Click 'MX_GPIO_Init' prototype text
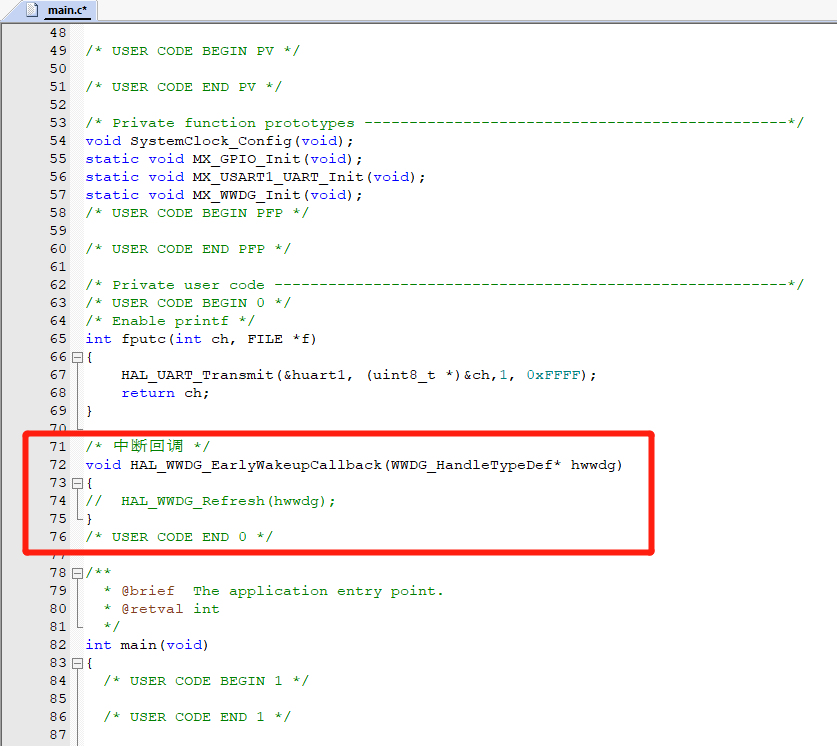This screenshot has width=837, height=746. pos(246,159)
